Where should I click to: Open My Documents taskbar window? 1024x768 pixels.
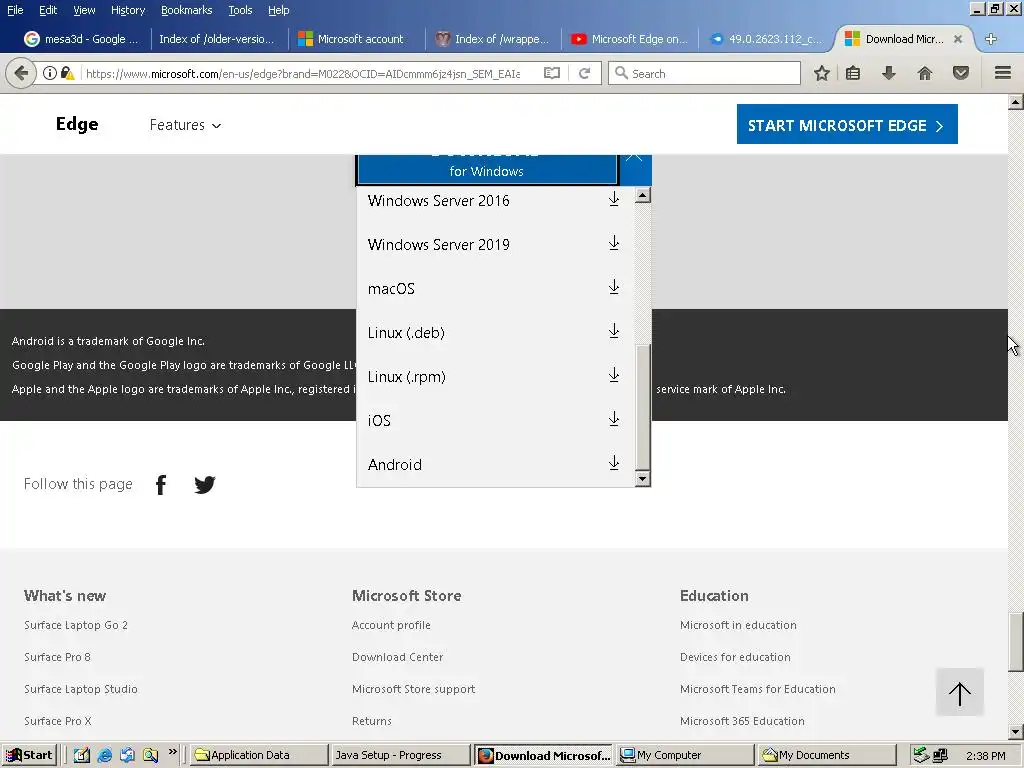826,755
